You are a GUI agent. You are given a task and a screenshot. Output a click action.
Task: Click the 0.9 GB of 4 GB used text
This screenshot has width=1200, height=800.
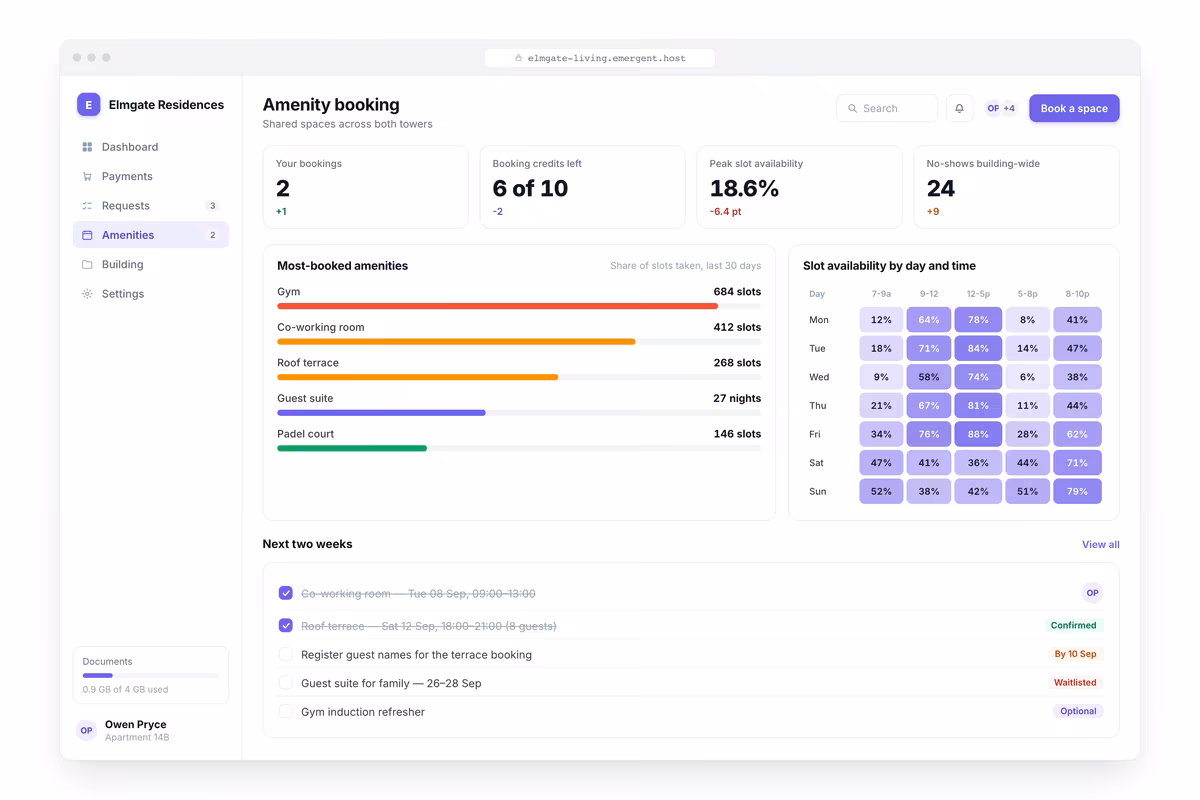[x=125, y=690]
